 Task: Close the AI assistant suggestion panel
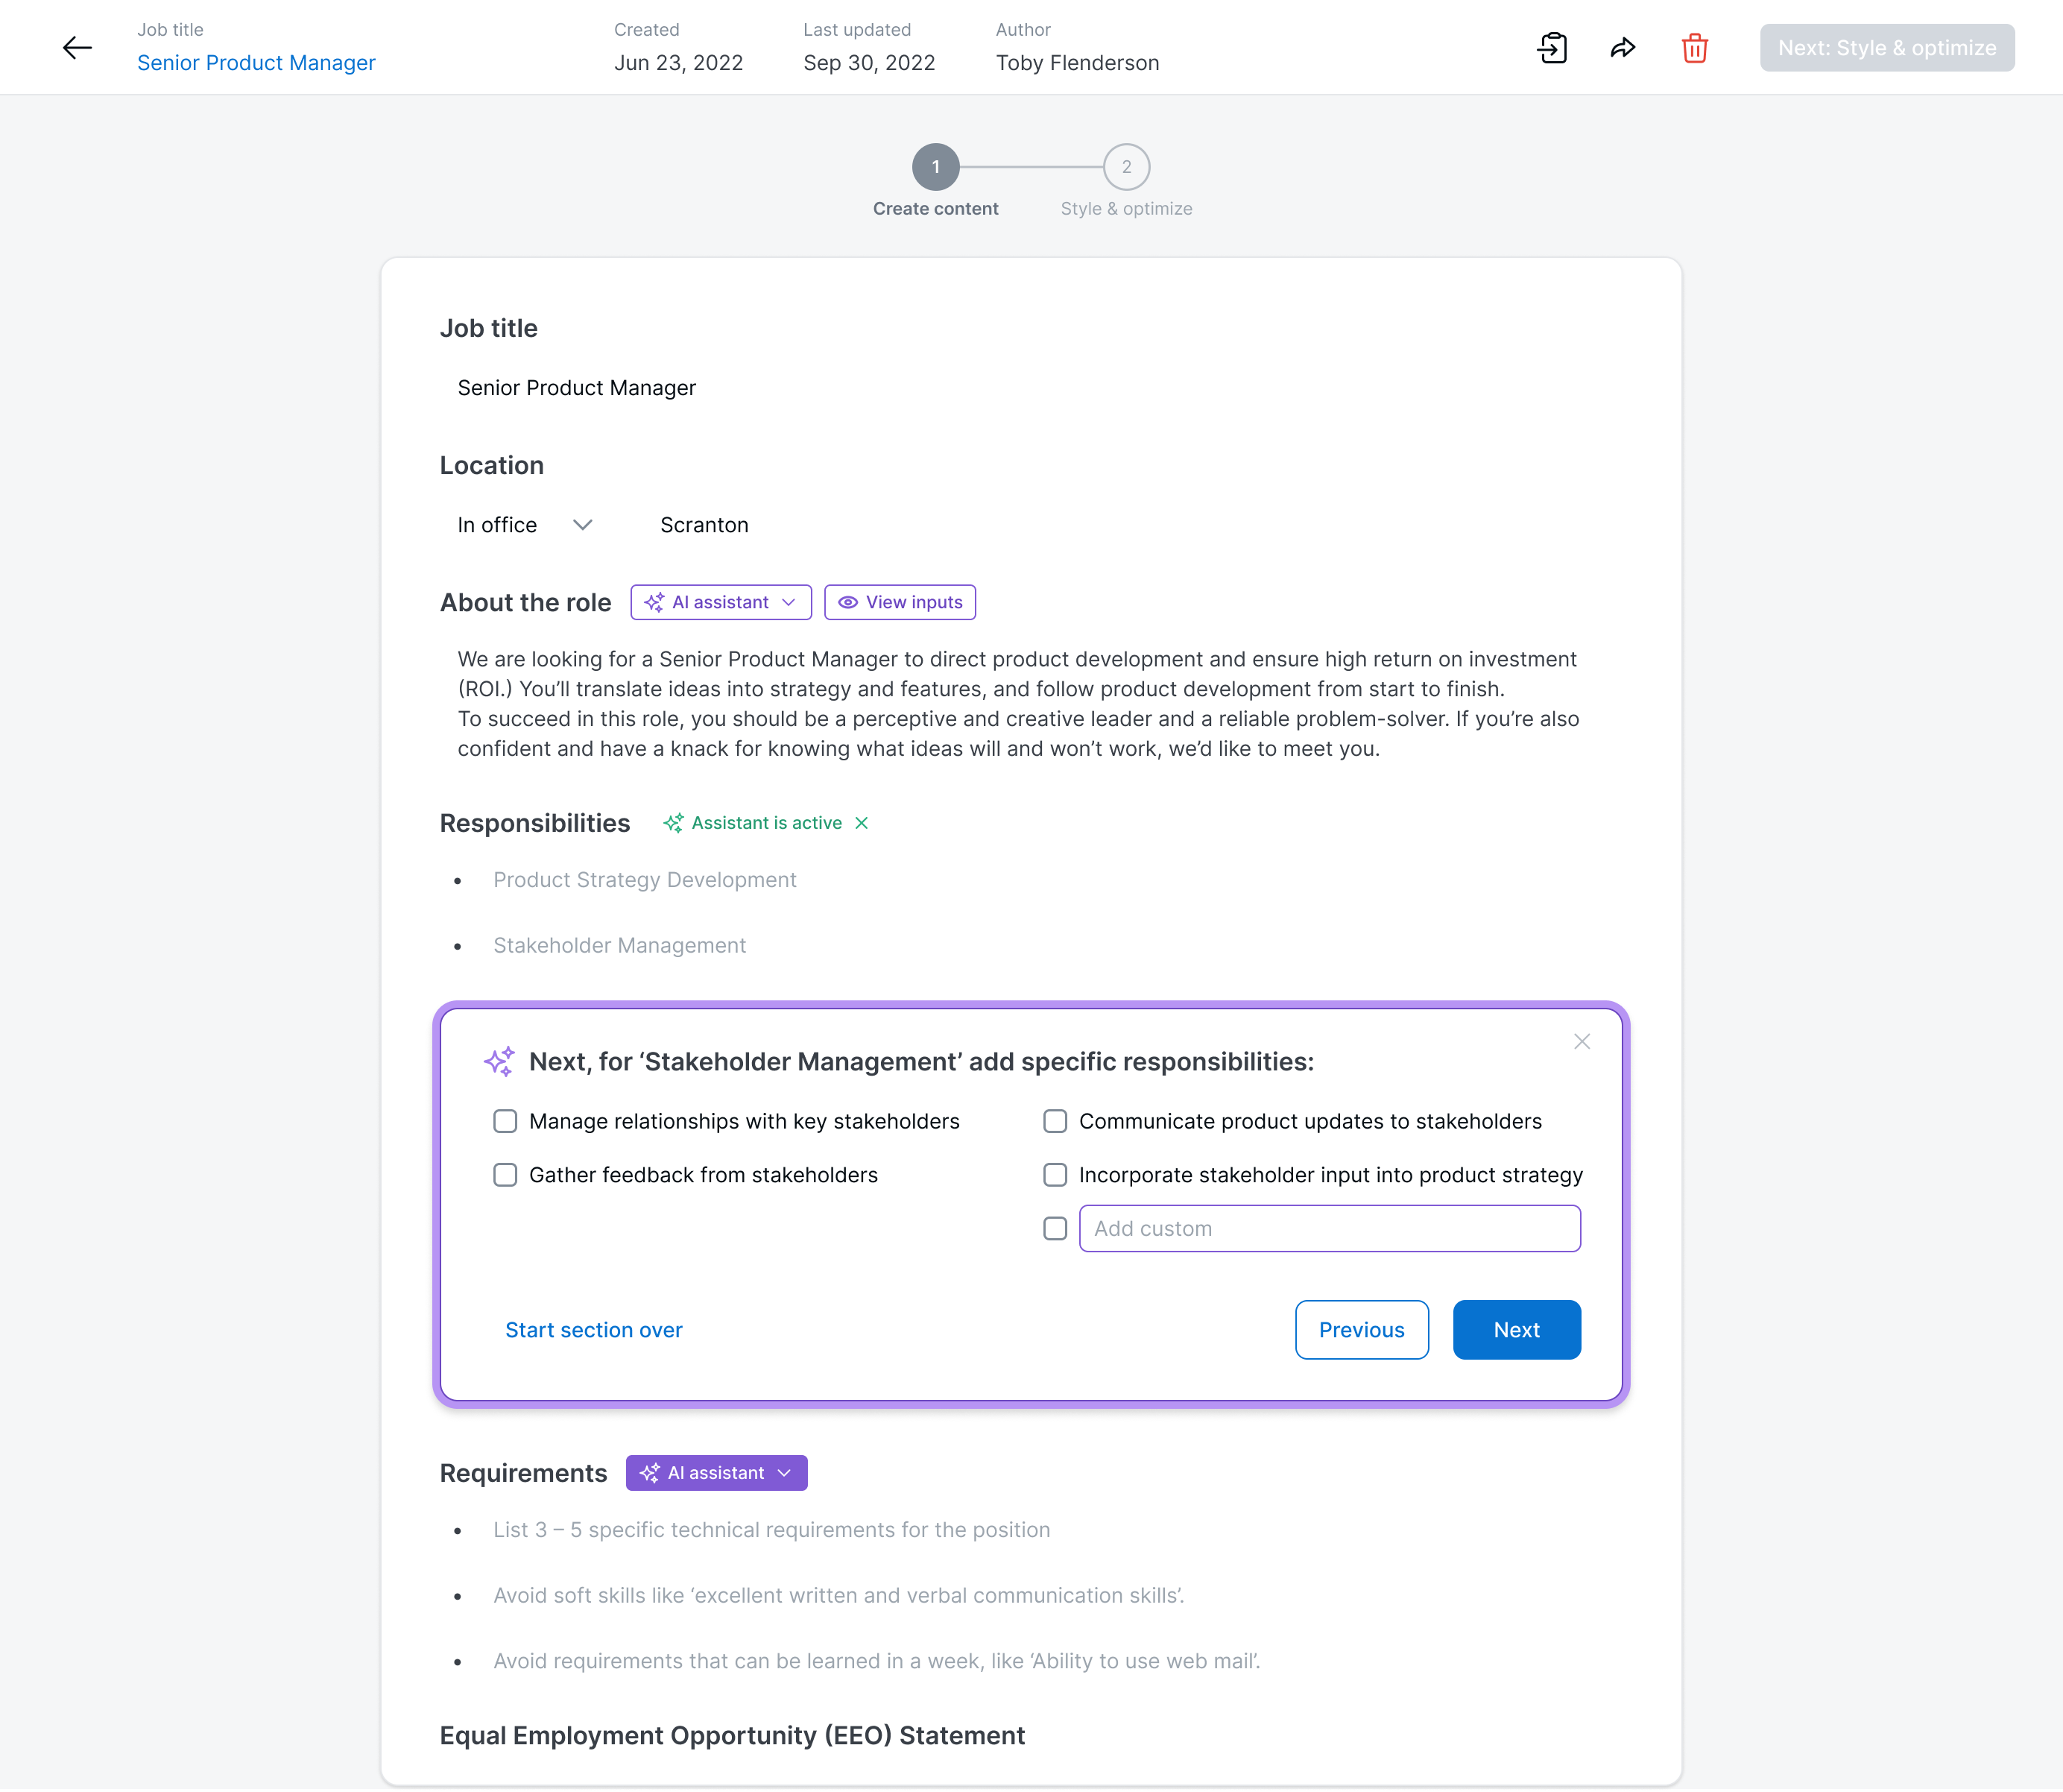1581,1042
